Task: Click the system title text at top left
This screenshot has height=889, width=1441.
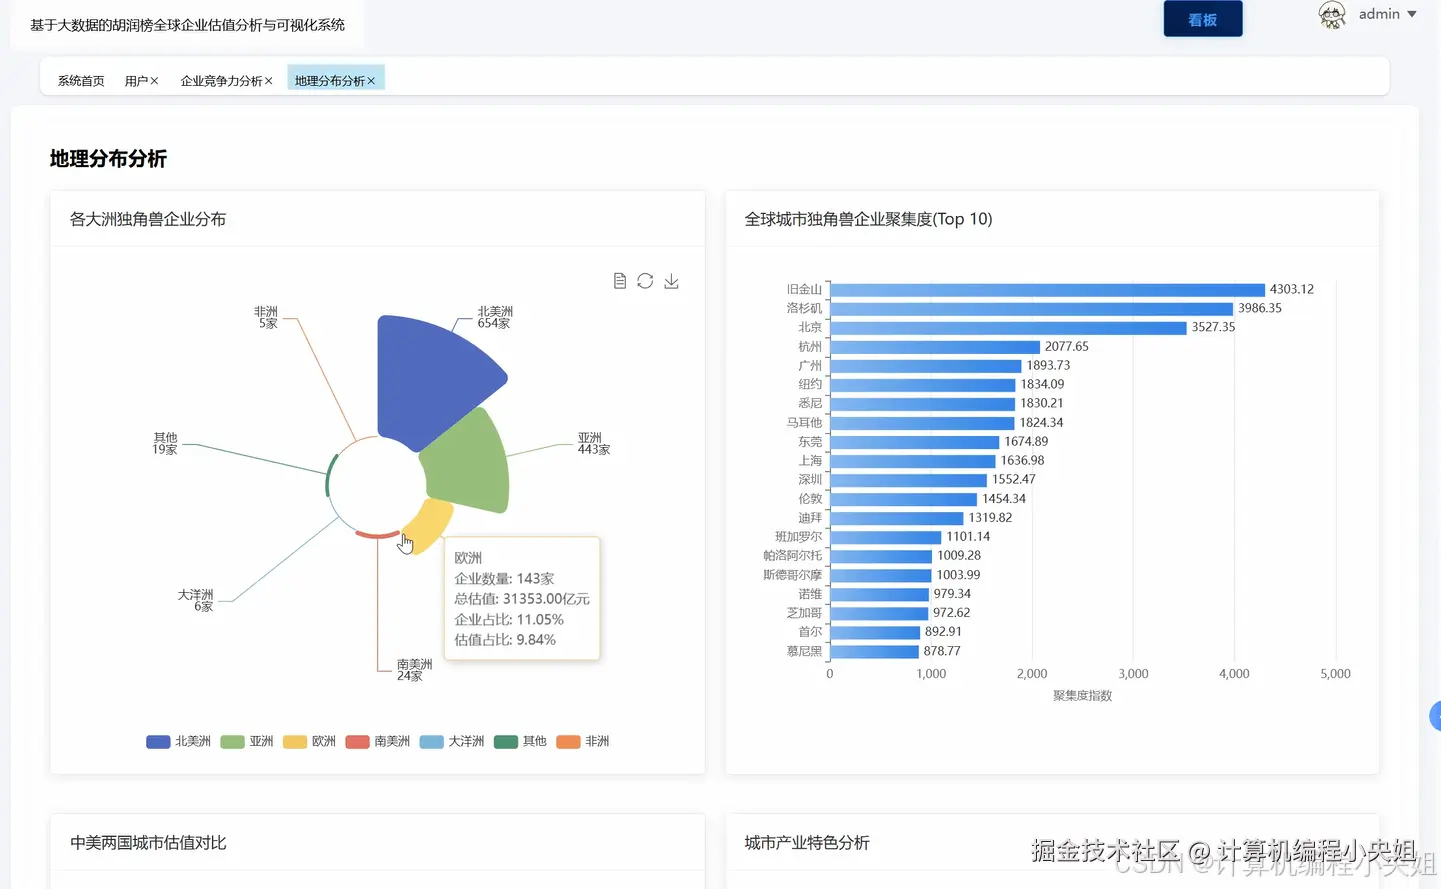Action: [x=187, y=25]
